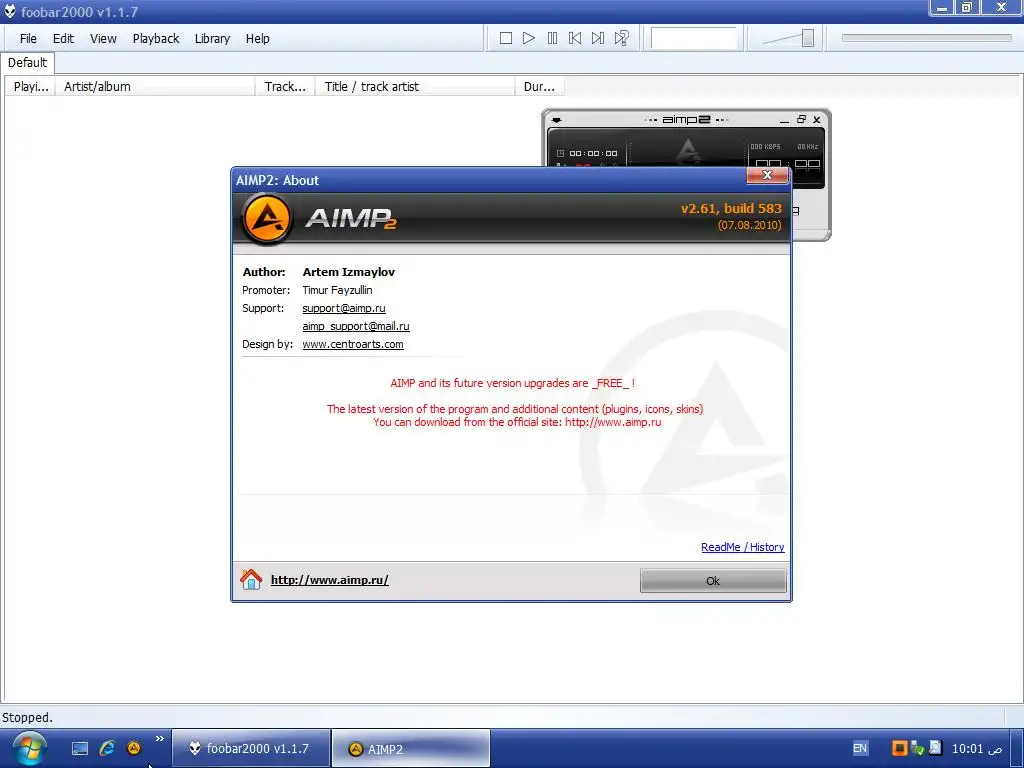The image size is (1024, 768).
Task: Click the 10:01 taskbar clock
Action: [x=977, y=748]
